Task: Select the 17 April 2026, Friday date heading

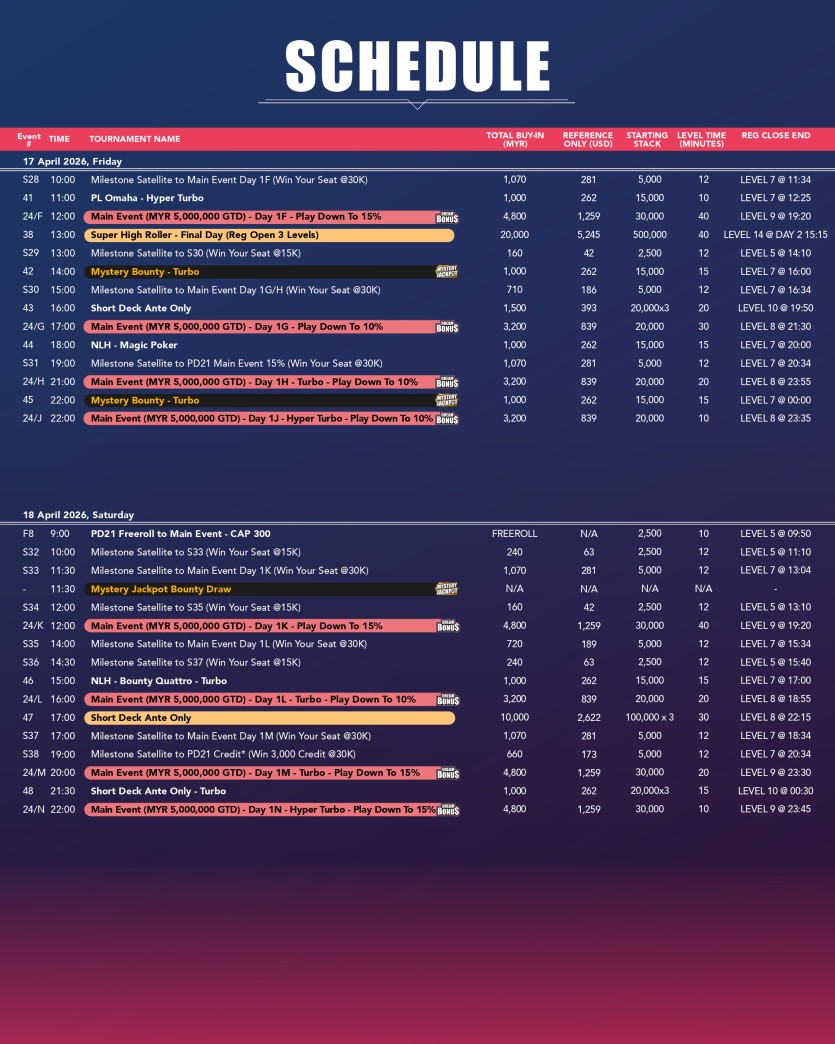Action: point(72,161)
